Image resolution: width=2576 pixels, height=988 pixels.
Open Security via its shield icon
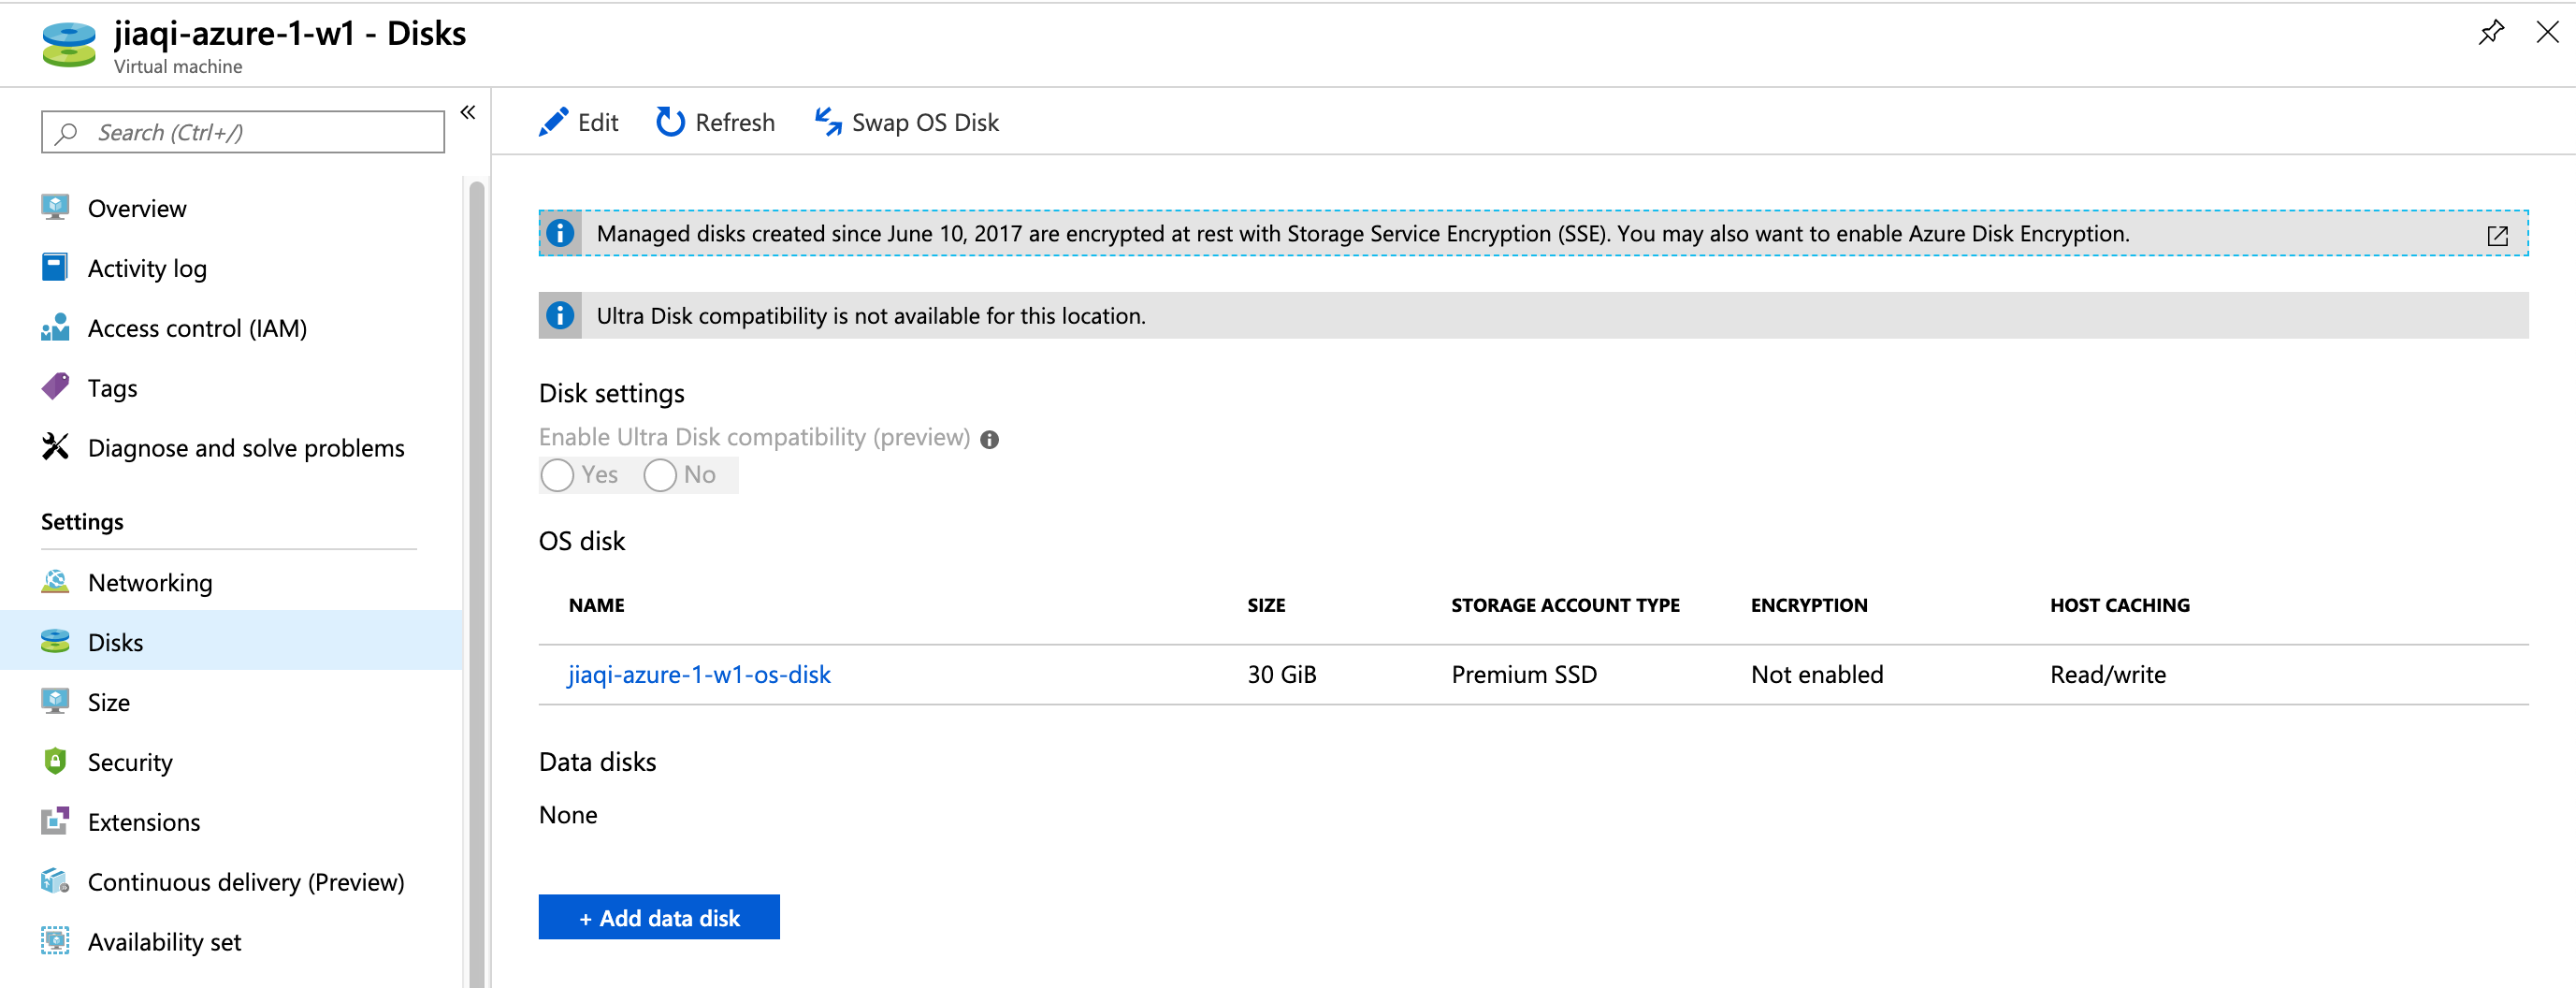56,761
